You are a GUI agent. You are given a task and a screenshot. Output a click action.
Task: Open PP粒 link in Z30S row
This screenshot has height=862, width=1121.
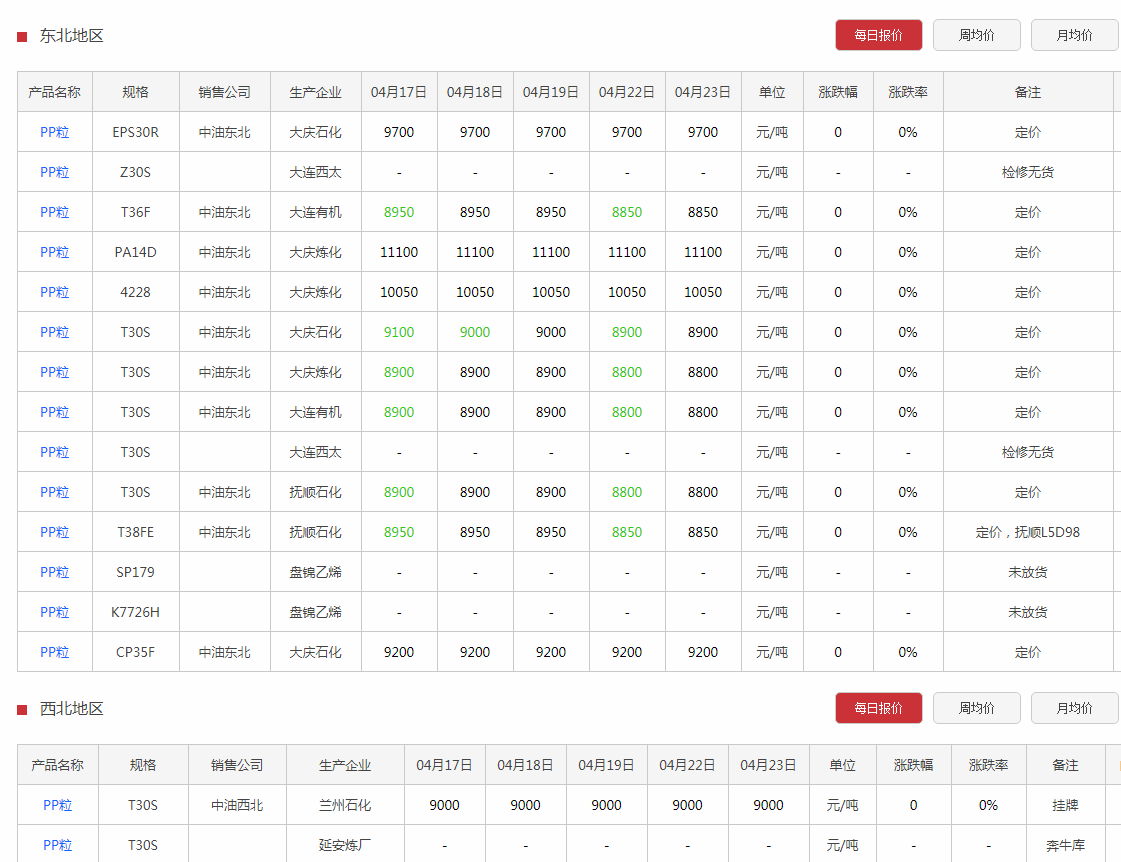pyautogui.click(x=54, y=172)
